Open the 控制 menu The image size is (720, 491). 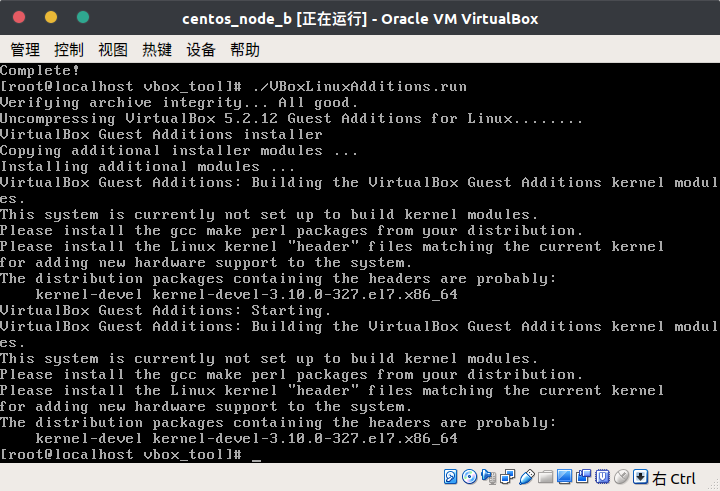coord(69,50)
